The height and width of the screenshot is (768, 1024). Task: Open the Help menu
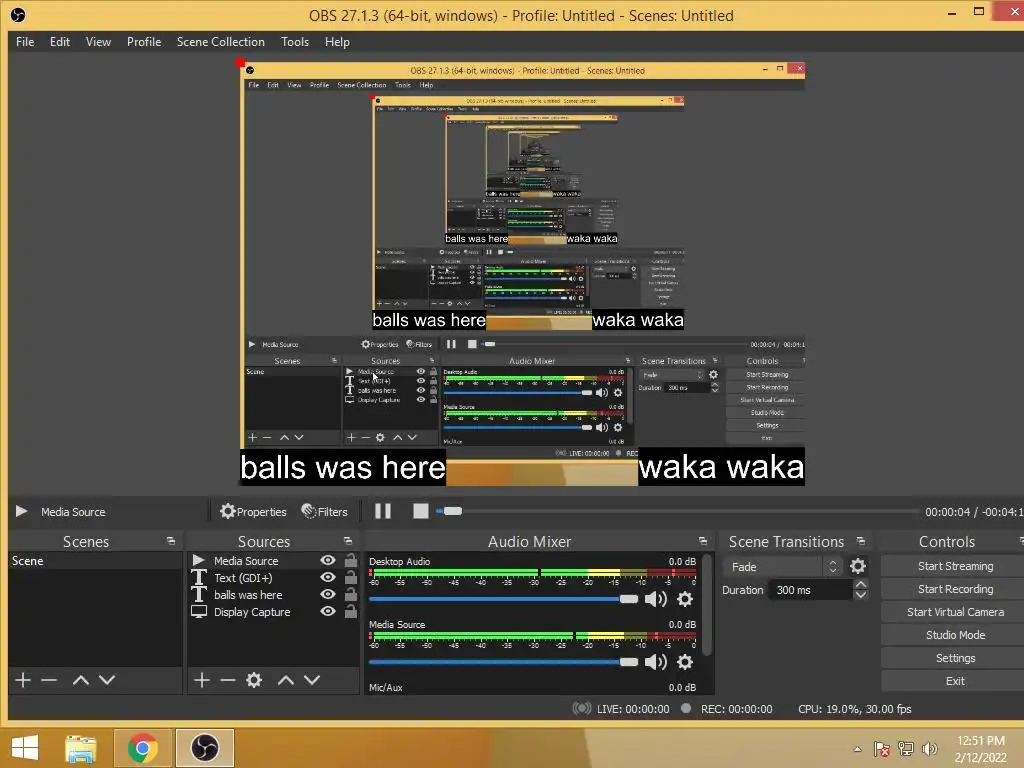point(337,42)
